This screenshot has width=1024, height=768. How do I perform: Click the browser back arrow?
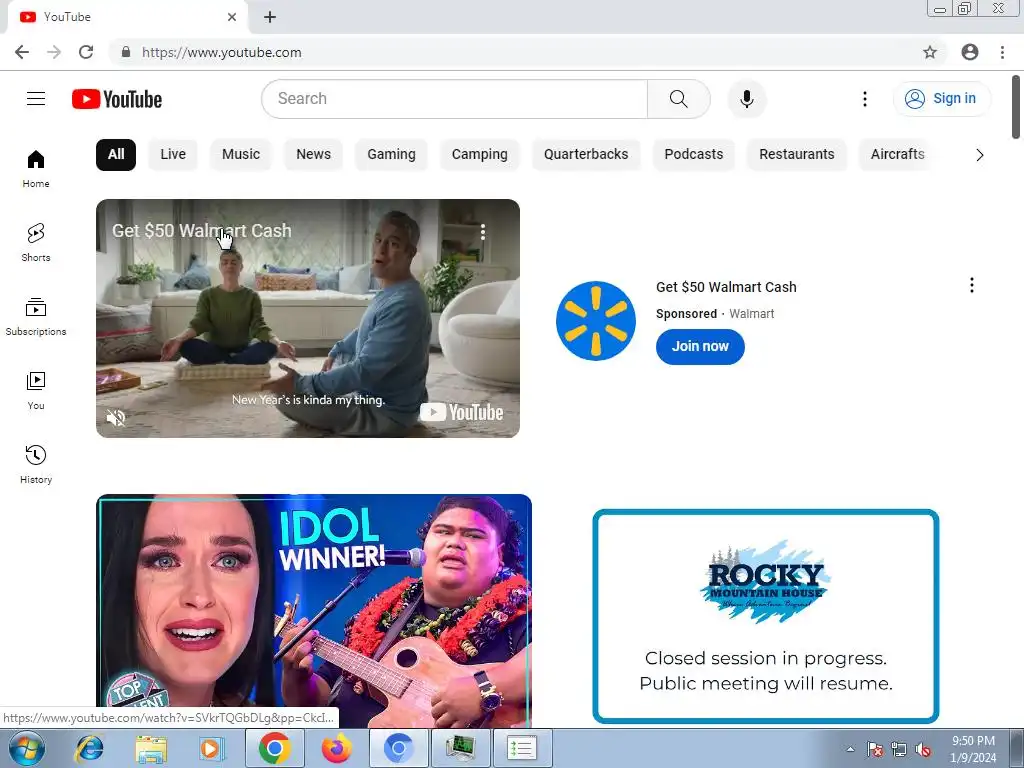point(22,52)
